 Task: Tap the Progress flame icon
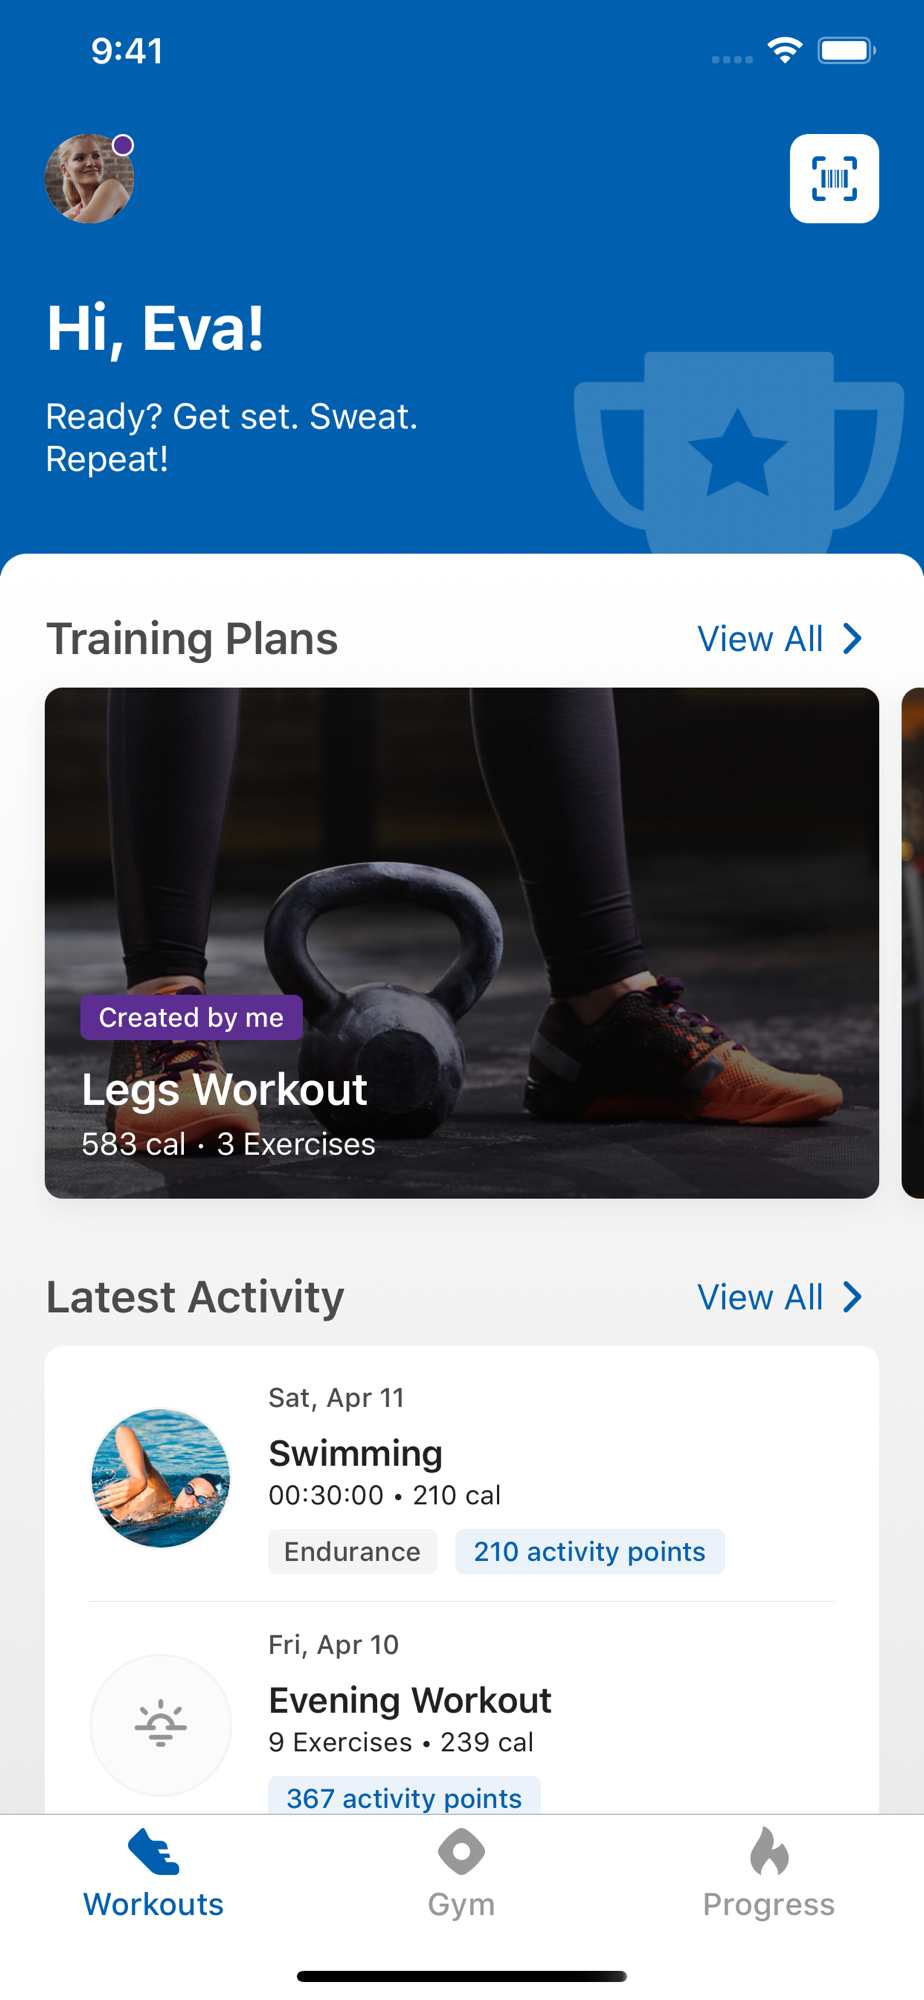pyautogui.click(x=769, y=1851)
